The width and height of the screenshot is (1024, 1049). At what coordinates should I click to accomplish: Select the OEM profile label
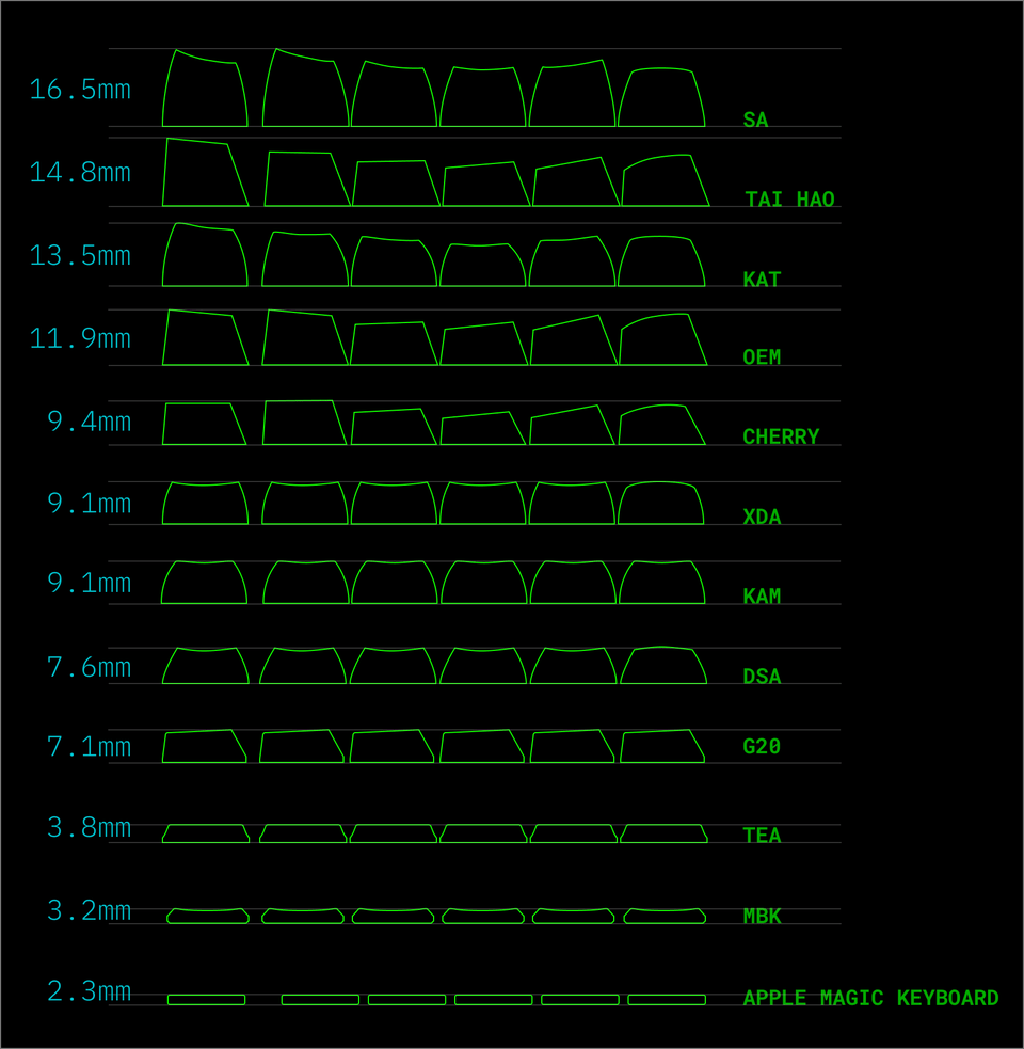coord(762,357)
